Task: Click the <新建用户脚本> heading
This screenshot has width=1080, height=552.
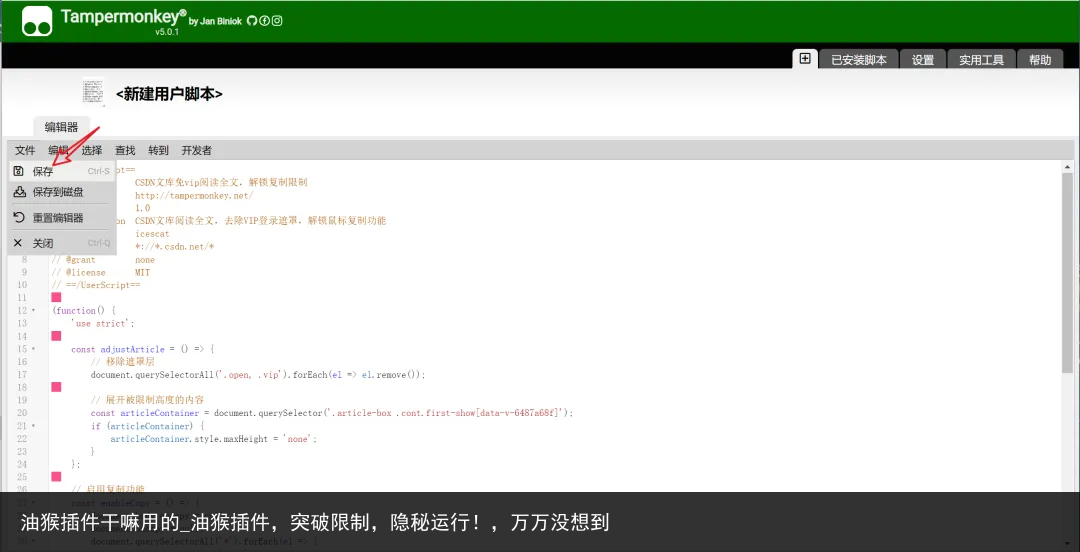Action: [169, 94]
